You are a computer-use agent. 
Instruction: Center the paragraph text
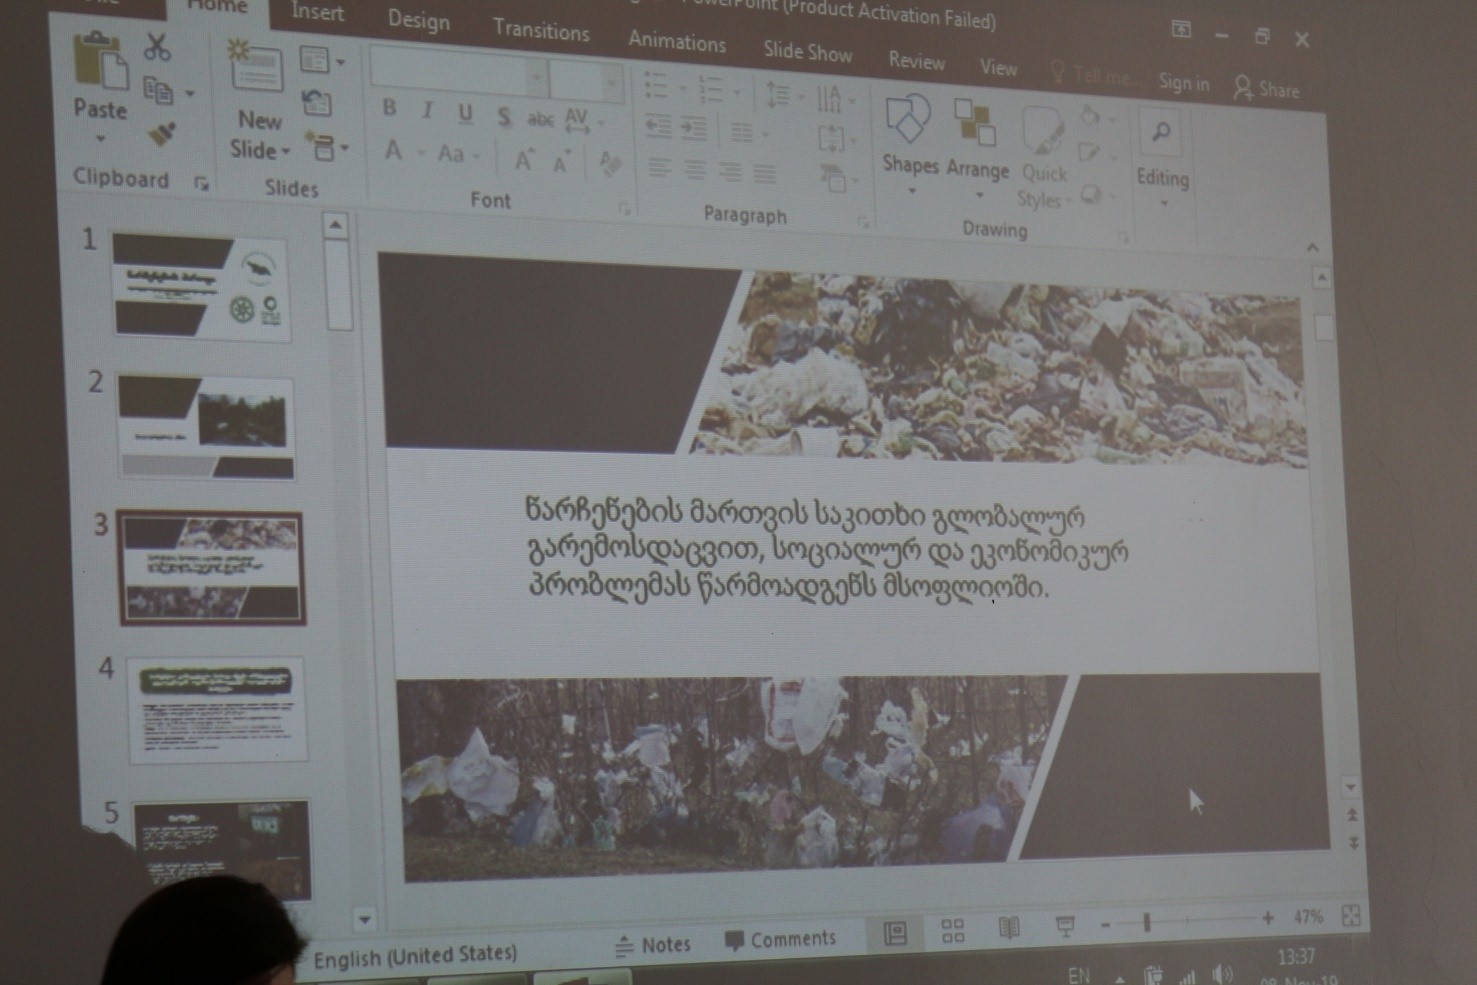click(x=695, y=170)
